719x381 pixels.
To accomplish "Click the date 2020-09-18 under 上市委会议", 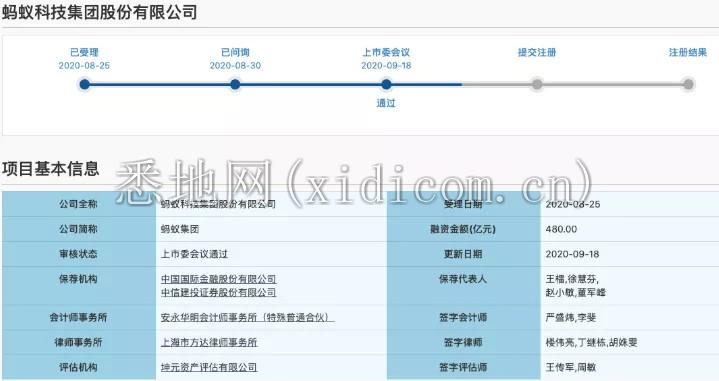I will pos(386,66).
